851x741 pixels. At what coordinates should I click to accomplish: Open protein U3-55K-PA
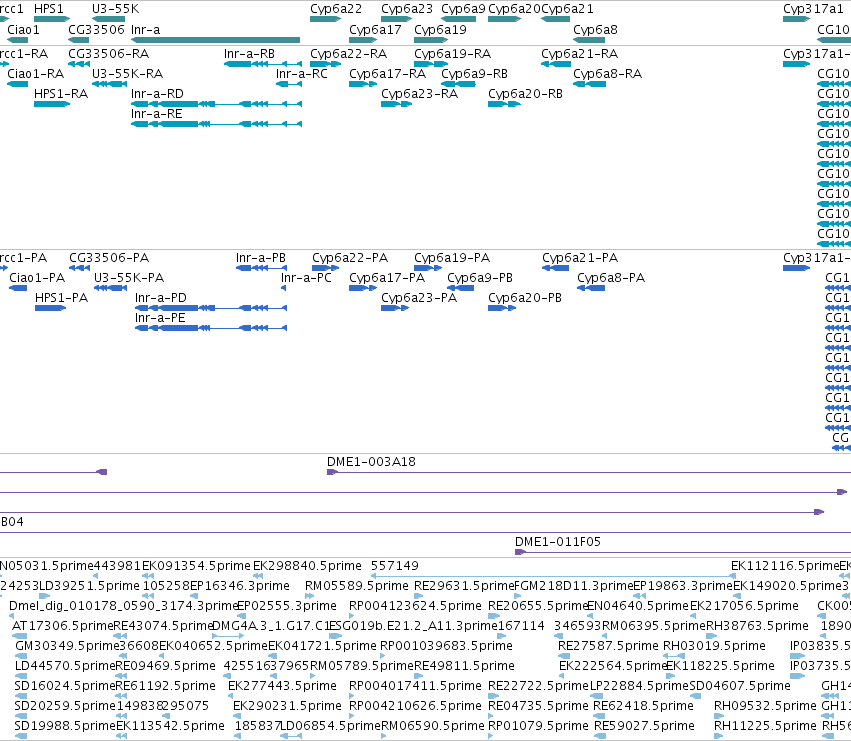111,288
